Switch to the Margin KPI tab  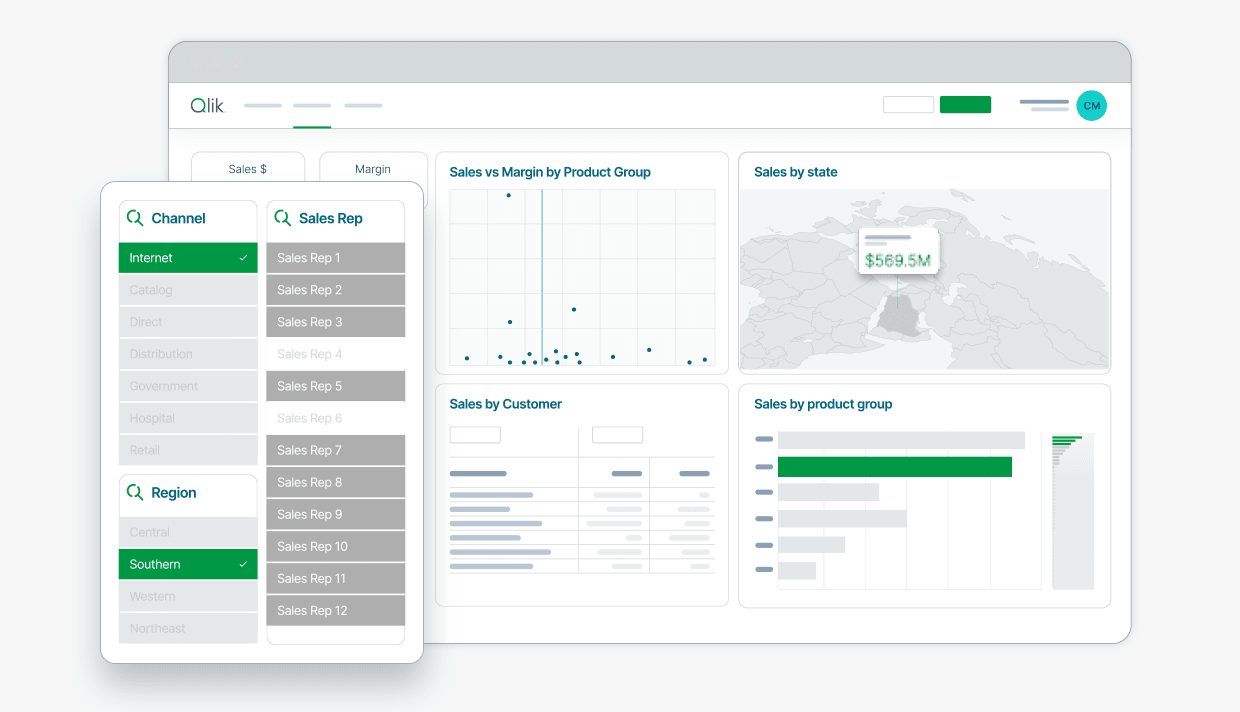point(373,168)
